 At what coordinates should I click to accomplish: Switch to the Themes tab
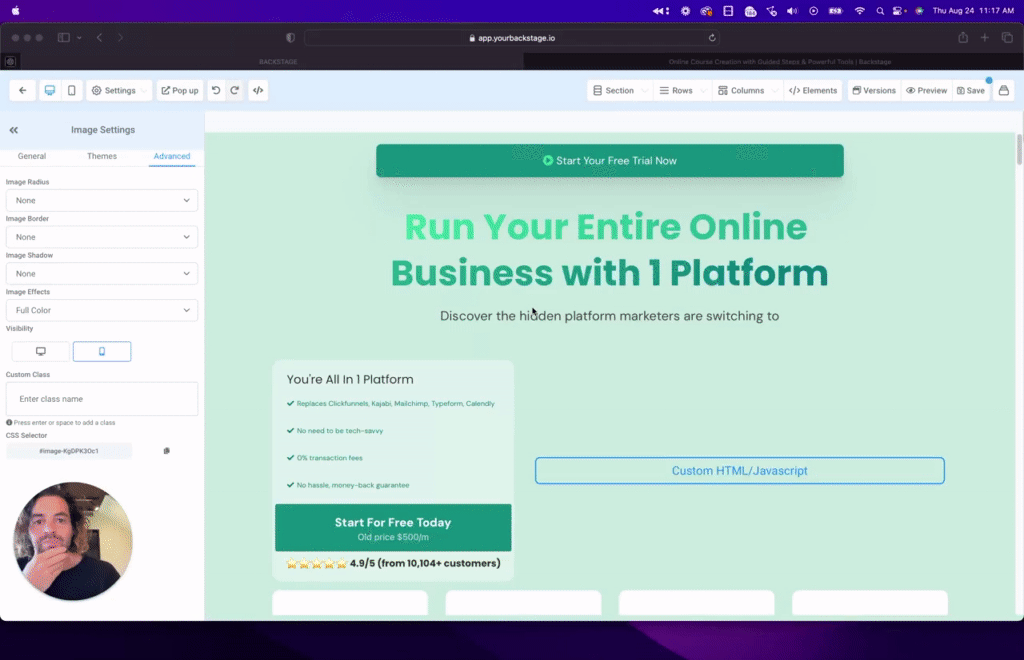click(101, 156)
